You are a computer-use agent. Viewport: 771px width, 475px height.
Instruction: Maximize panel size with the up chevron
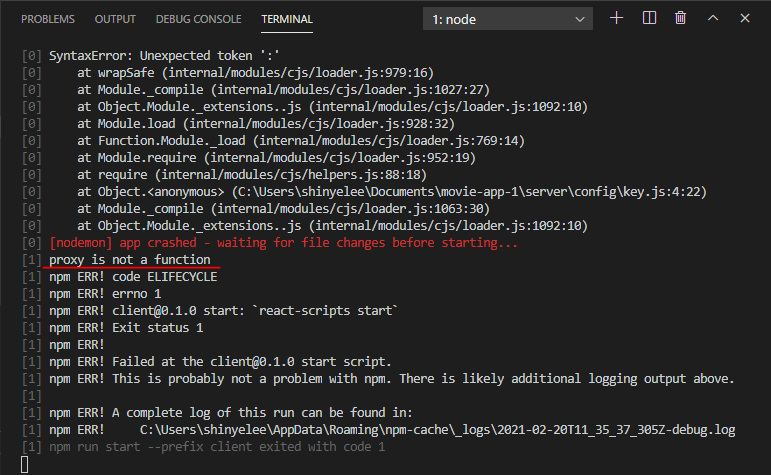713,18
